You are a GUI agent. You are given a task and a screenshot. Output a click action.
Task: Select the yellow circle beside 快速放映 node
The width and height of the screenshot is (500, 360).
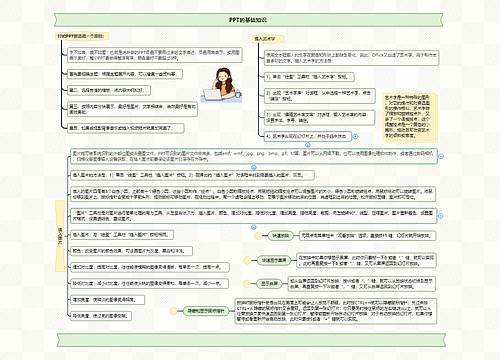[258, 236]
